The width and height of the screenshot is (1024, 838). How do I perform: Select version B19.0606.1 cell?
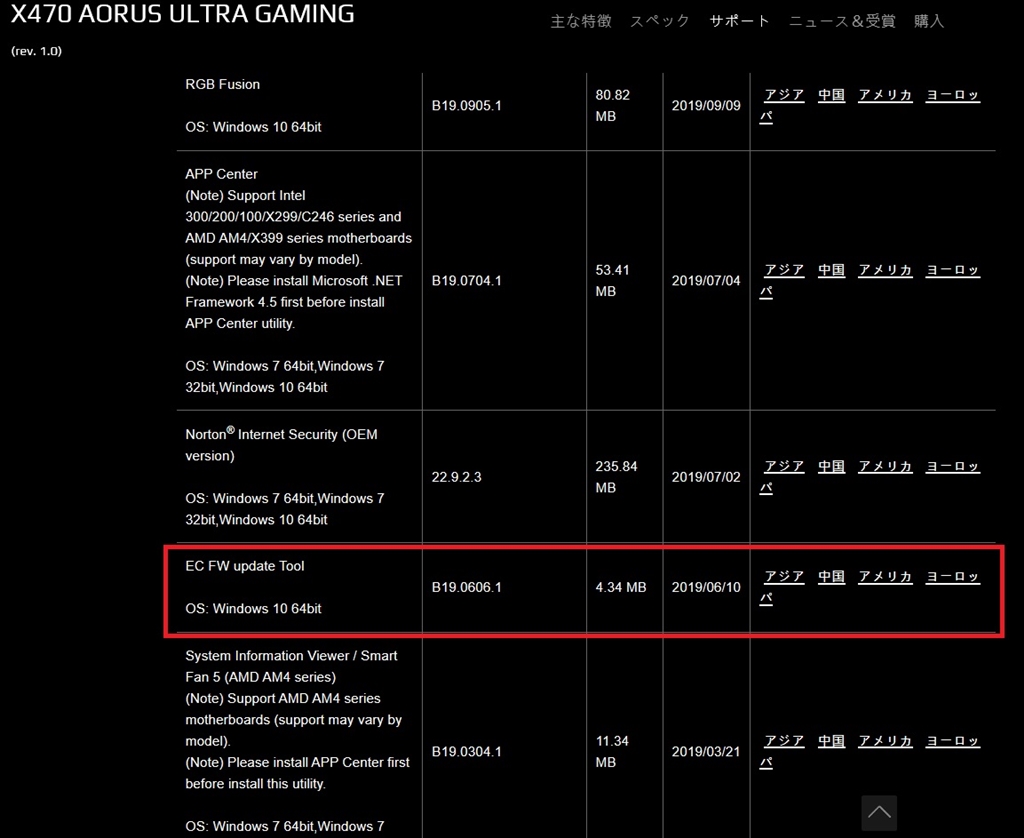466,588
